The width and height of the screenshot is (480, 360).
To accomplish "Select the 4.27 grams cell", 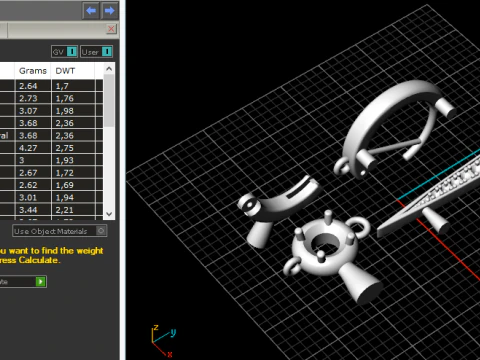I will (33, 148).
